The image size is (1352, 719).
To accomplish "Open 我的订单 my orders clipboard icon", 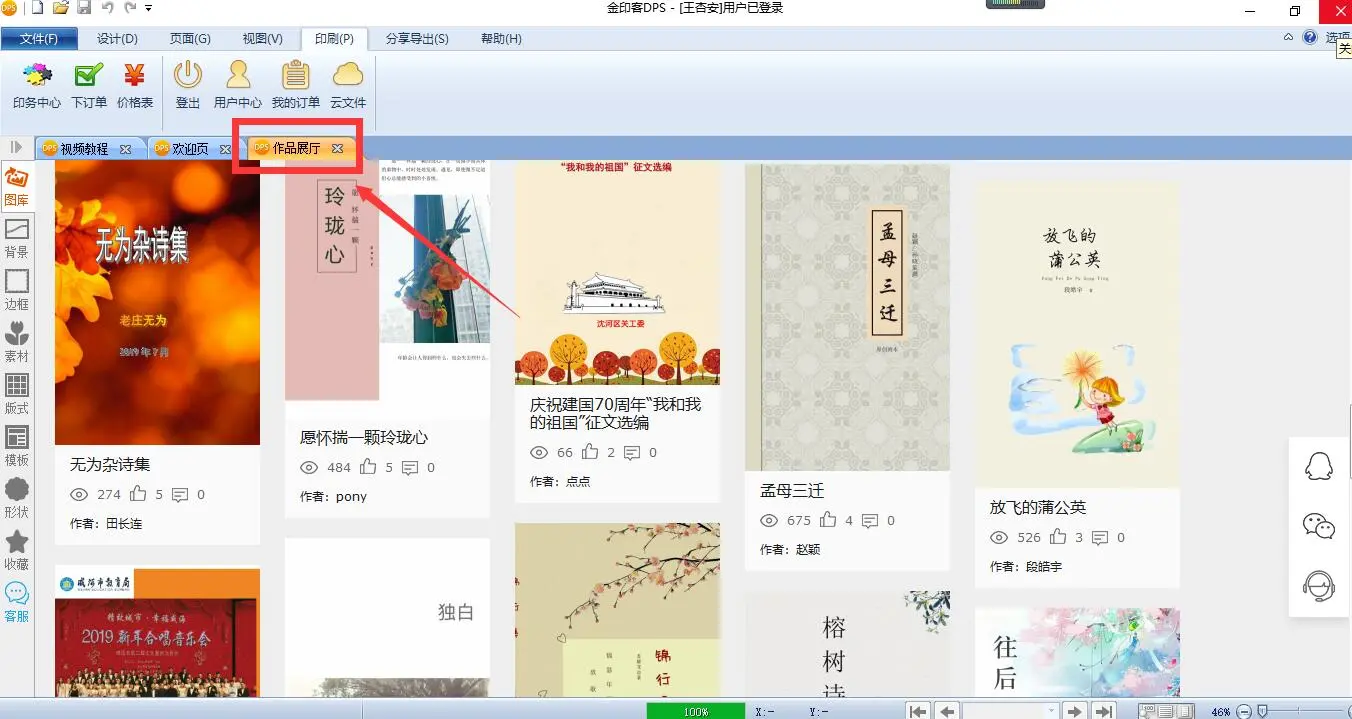I will click(295, 85).
